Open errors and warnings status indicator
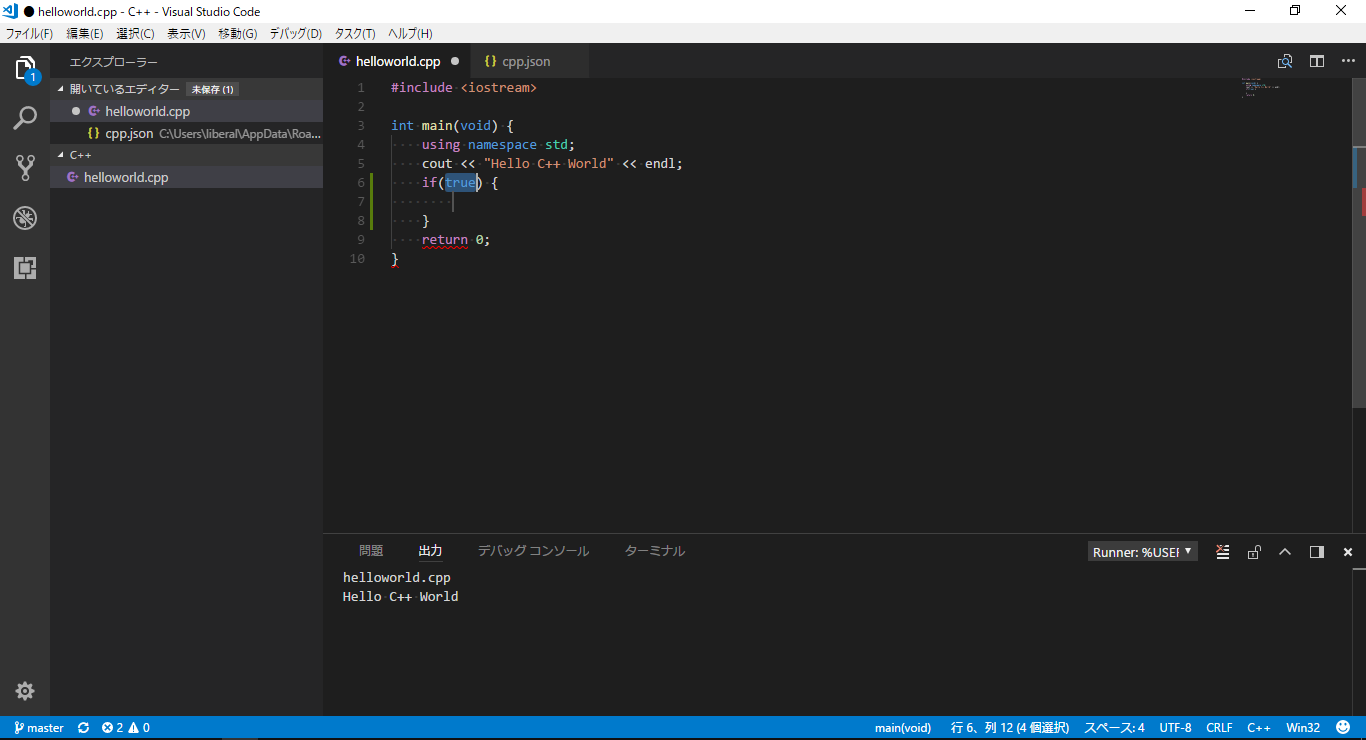The height and width of the screenshot is (740, 1366). pyautogui.click(x=126, y=728)
